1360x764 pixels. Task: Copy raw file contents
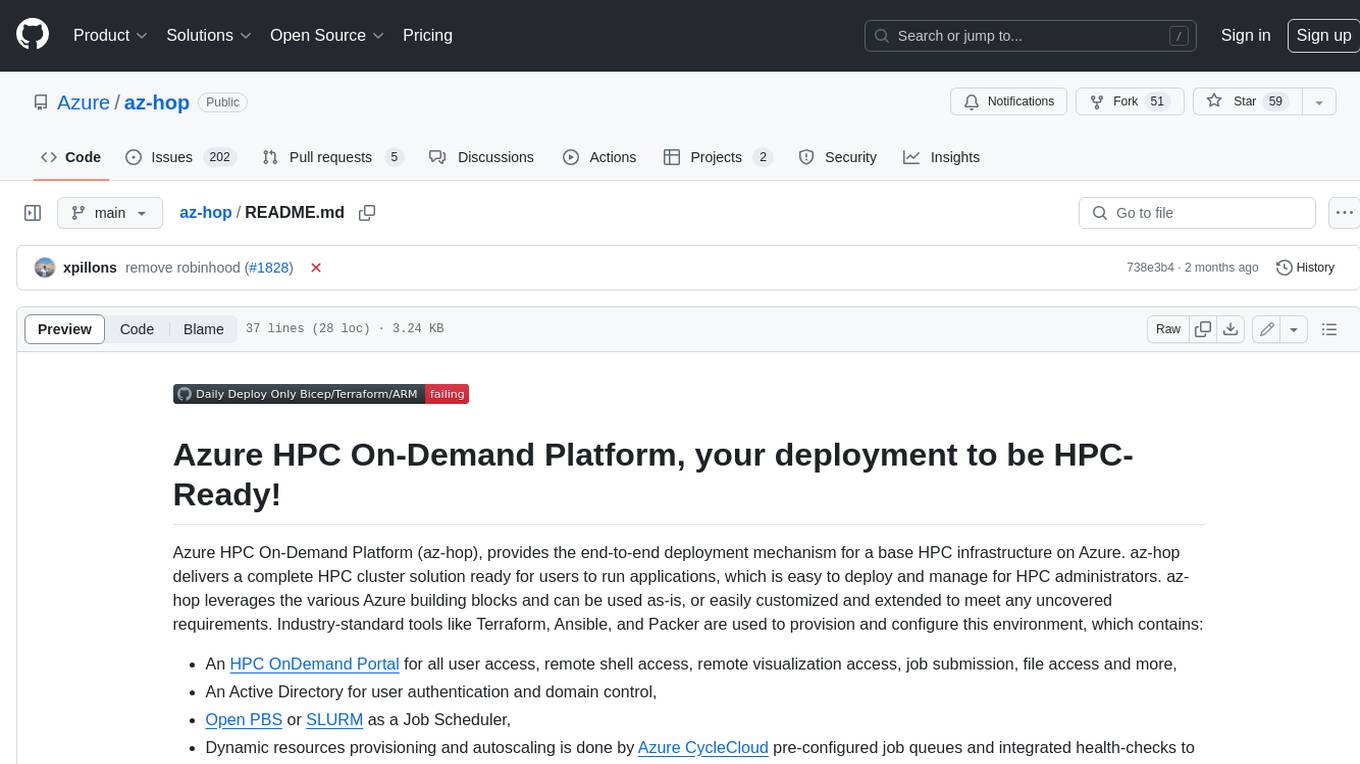tap(1203, 329)
